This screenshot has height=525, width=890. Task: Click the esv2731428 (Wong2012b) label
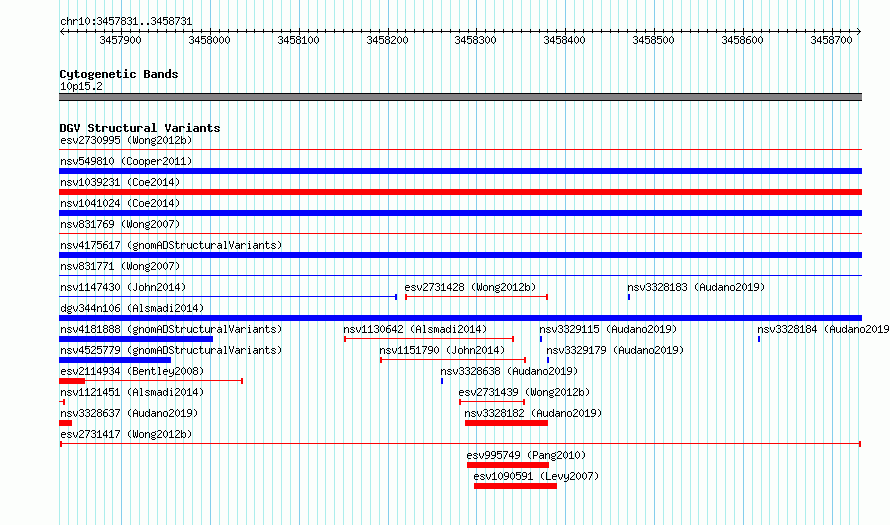470,287
